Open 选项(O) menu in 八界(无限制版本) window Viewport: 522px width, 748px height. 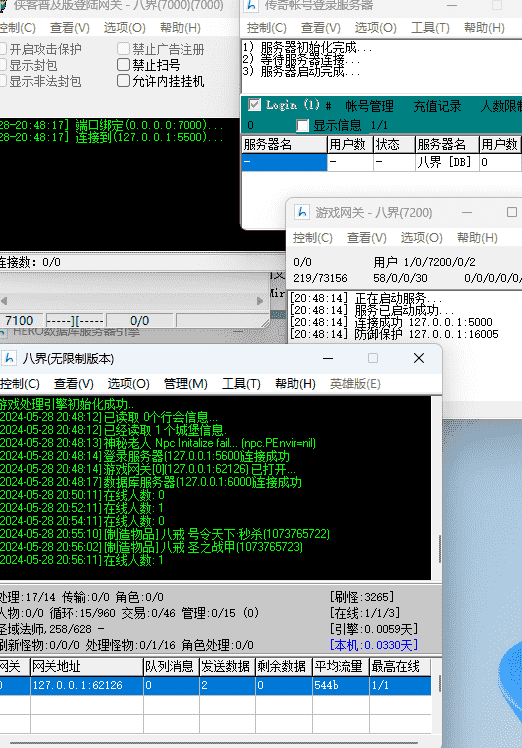pyautogui.click(x=128, y=384)
